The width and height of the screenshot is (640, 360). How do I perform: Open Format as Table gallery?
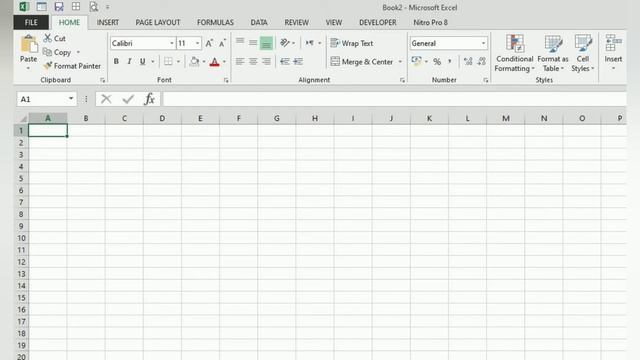point(553,53)
